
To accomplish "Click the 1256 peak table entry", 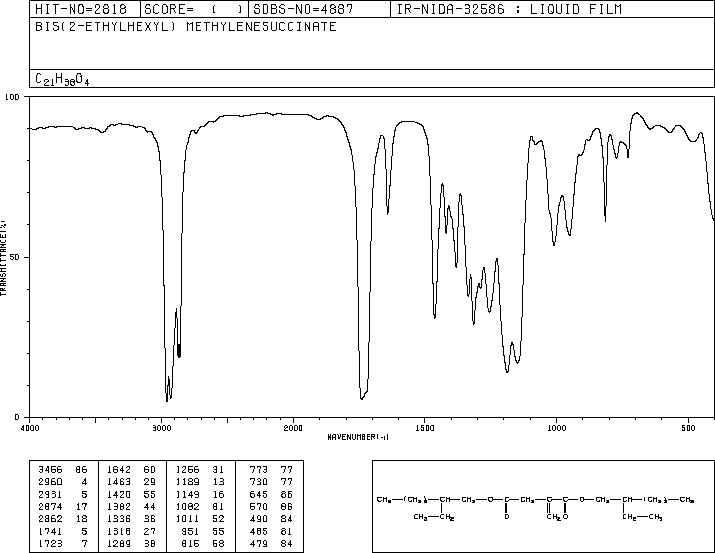I will coord(200,470).
